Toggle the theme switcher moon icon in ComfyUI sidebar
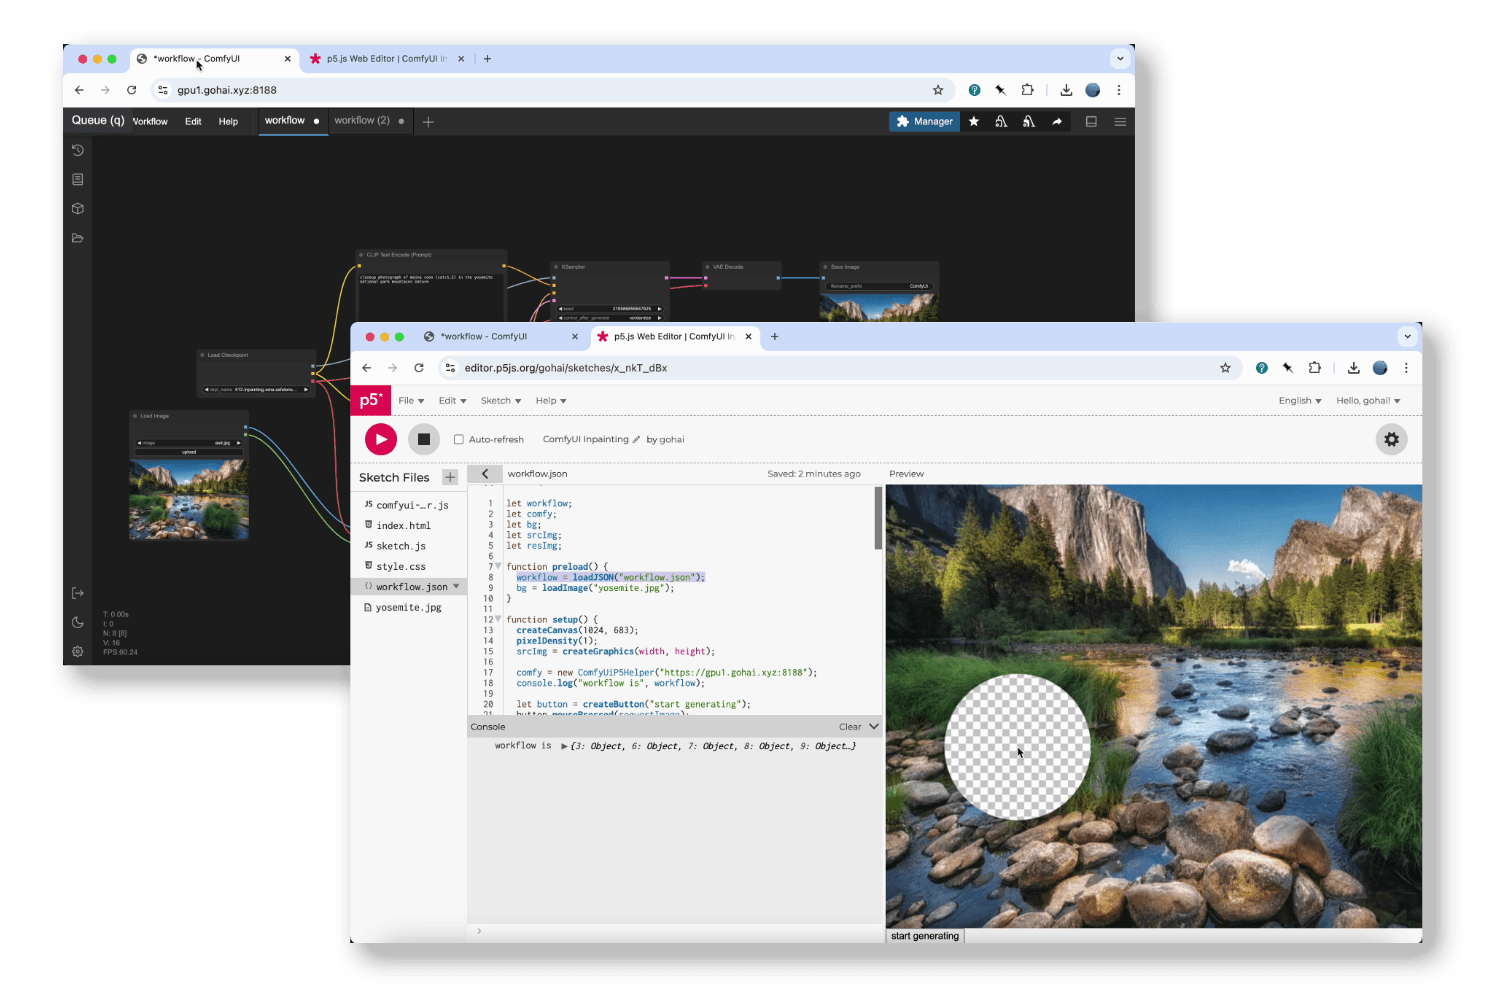This screenshot has width=1500, height=1000. point(78,622)
